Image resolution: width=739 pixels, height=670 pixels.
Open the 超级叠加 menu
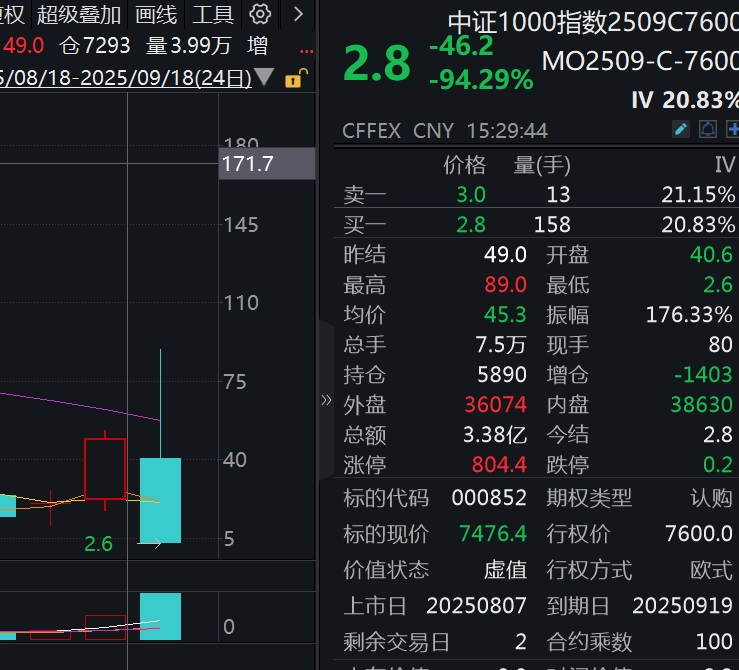point(79,14)
